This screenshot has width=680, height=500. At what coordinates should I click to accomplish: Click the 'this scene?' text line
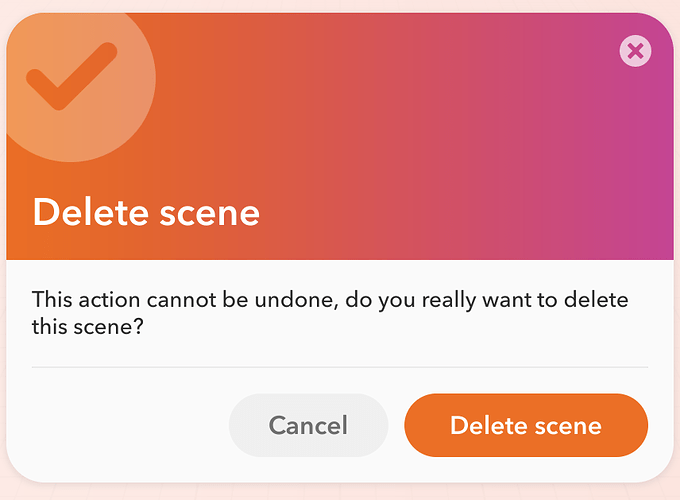coord(87,327)
